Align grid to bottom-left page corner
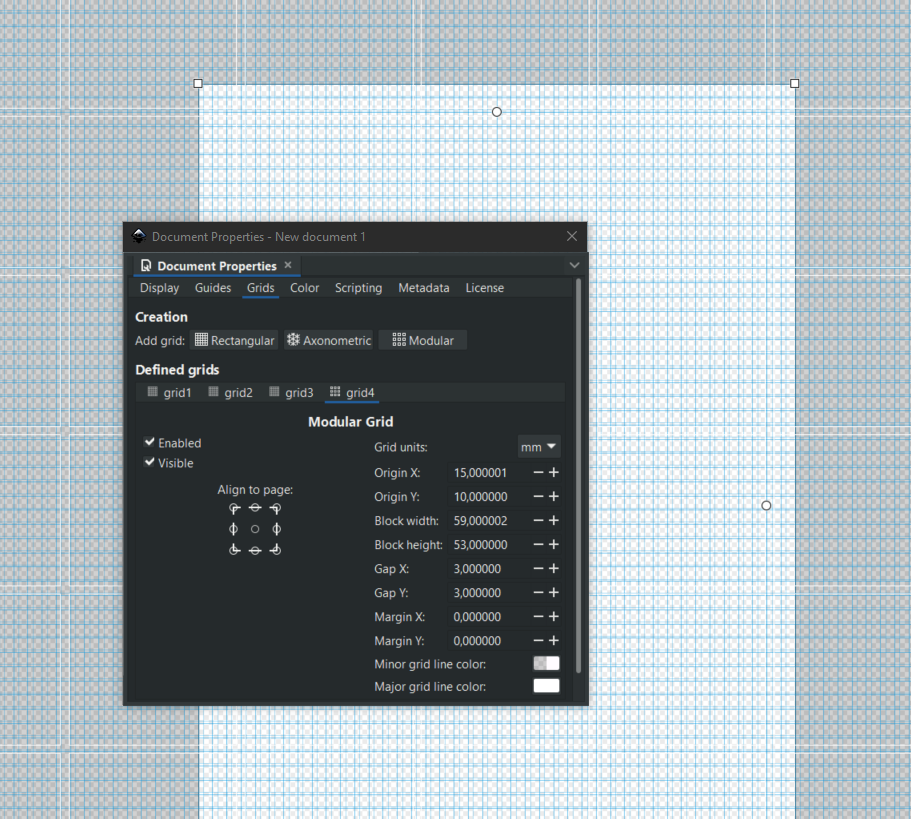Viewport: 911px width, 819px height. coord(234,549)
